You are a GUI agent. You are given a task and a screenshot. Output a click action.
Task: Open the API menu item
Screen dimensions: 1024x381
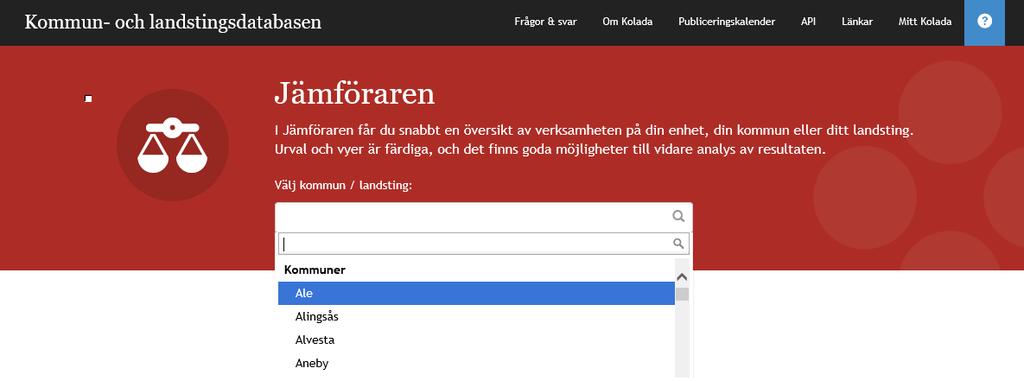tap(808, 22)
